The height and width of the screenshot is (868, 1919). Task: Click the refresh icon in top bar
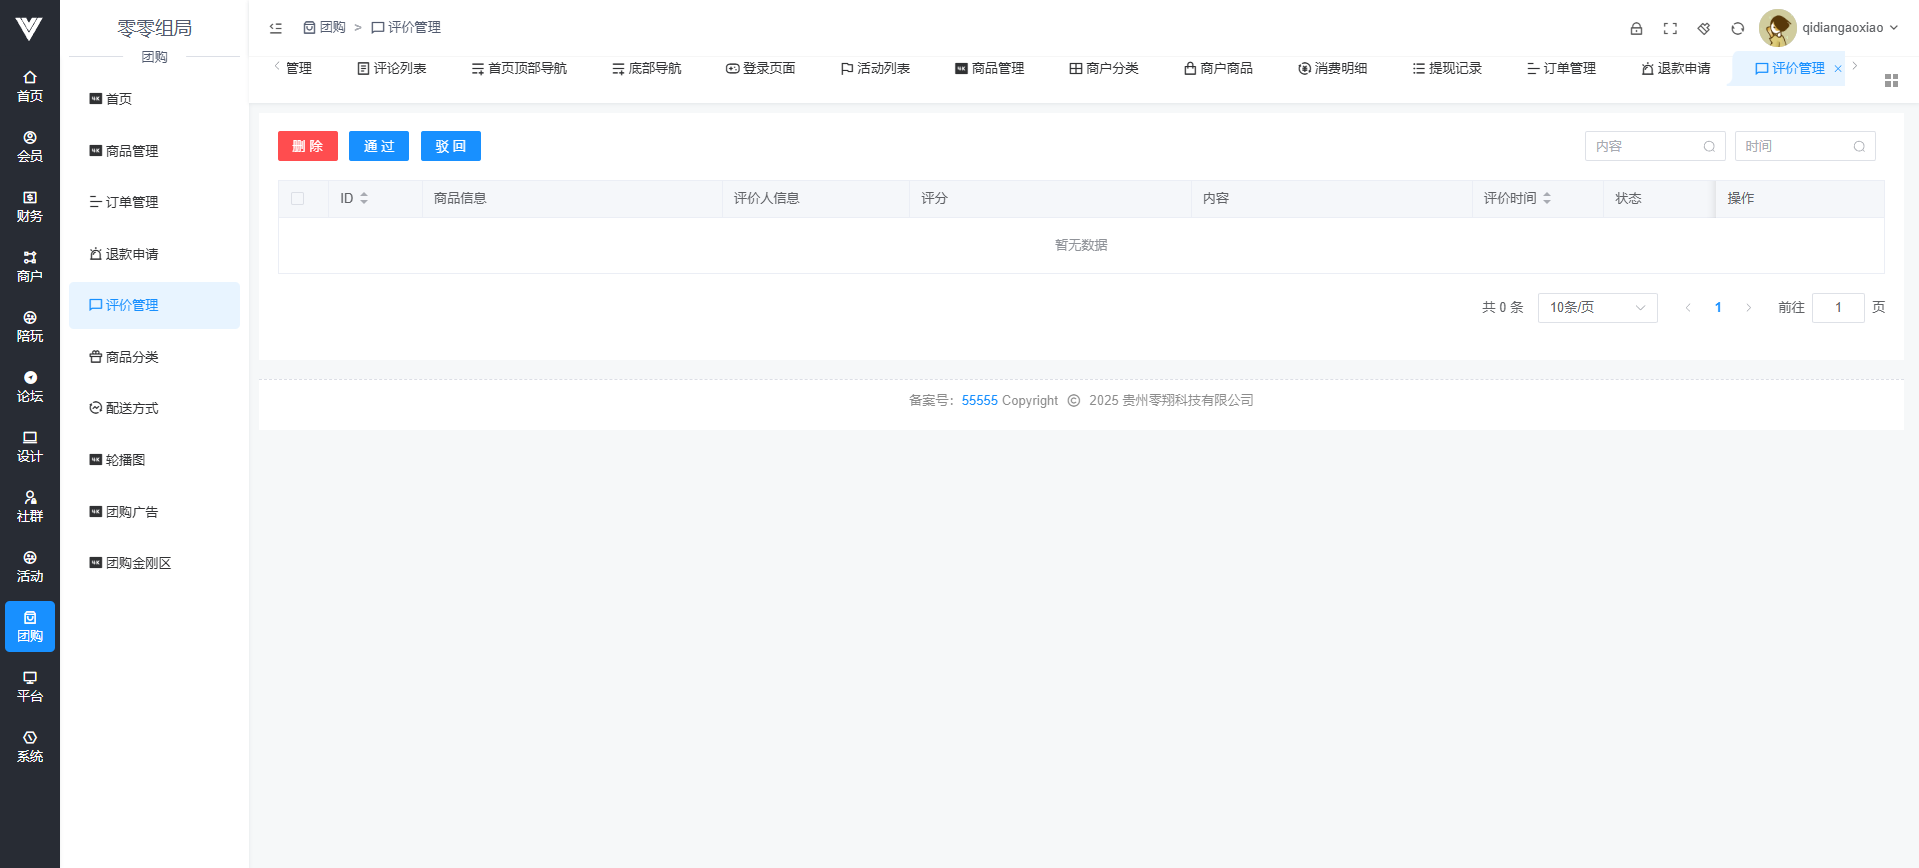(x=1738, y=29)
